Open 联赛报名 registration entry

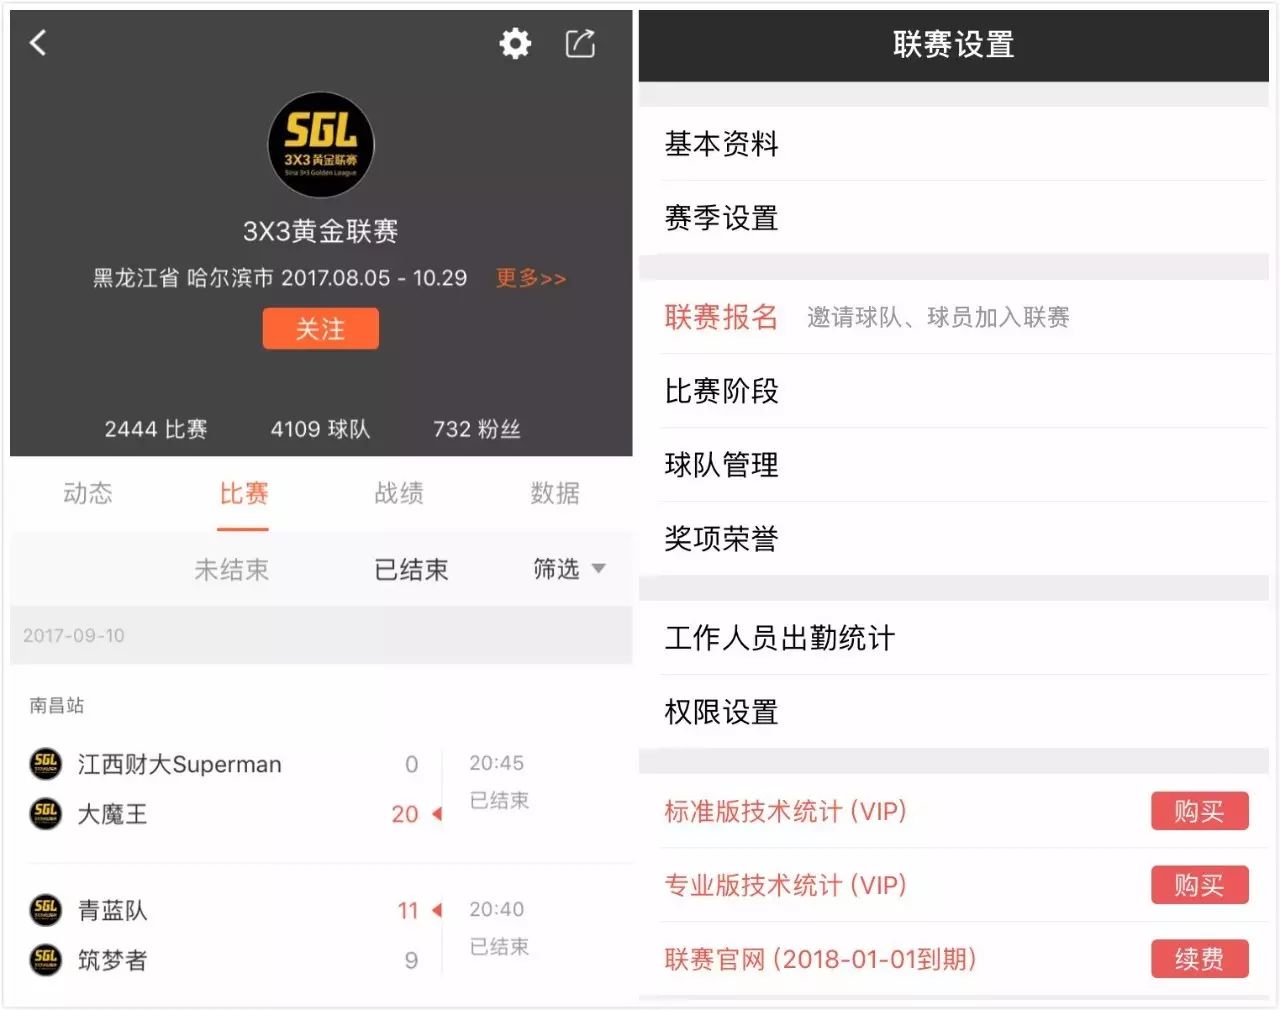click(954, 317)
